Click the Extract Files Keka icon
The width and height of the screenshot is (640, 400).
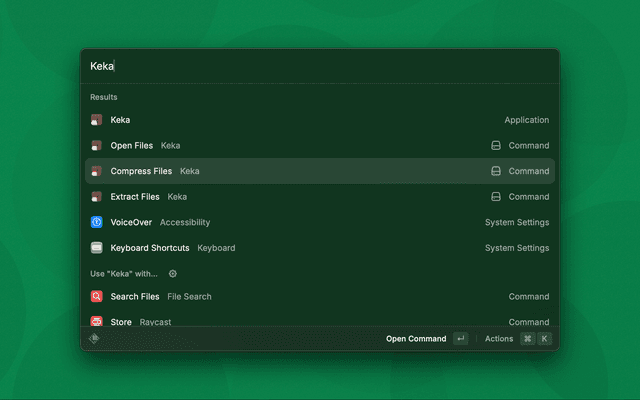point(97,197)
